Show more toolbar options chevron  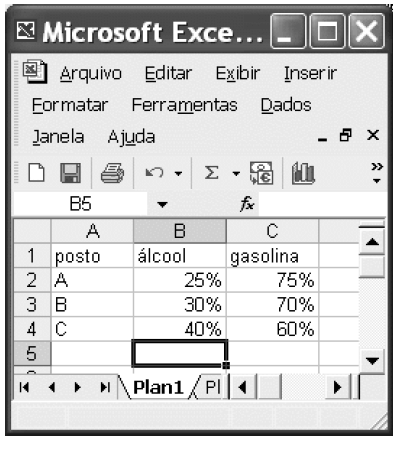pyautogui.click(x=377, y=173)
